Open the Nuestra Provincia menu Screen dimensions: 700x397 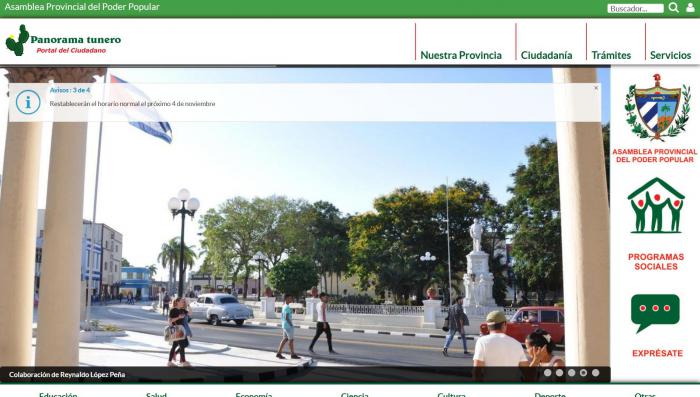pos(461,55)
